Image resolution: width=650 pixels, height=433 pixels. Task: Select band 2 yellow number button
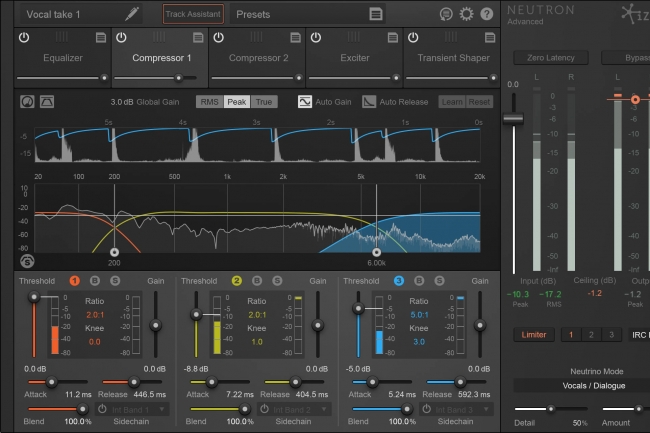(x=236, y=281)
